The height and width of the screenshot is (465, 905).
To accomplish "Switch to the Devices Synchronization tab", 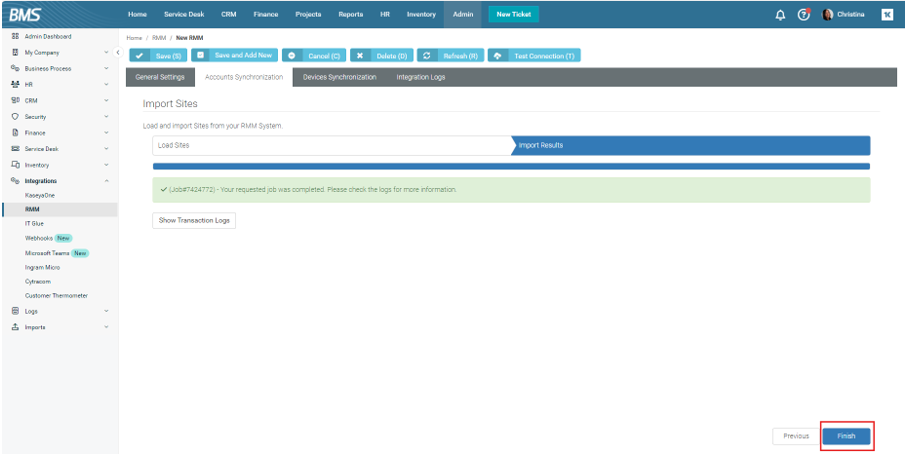I will coord(339,77).
